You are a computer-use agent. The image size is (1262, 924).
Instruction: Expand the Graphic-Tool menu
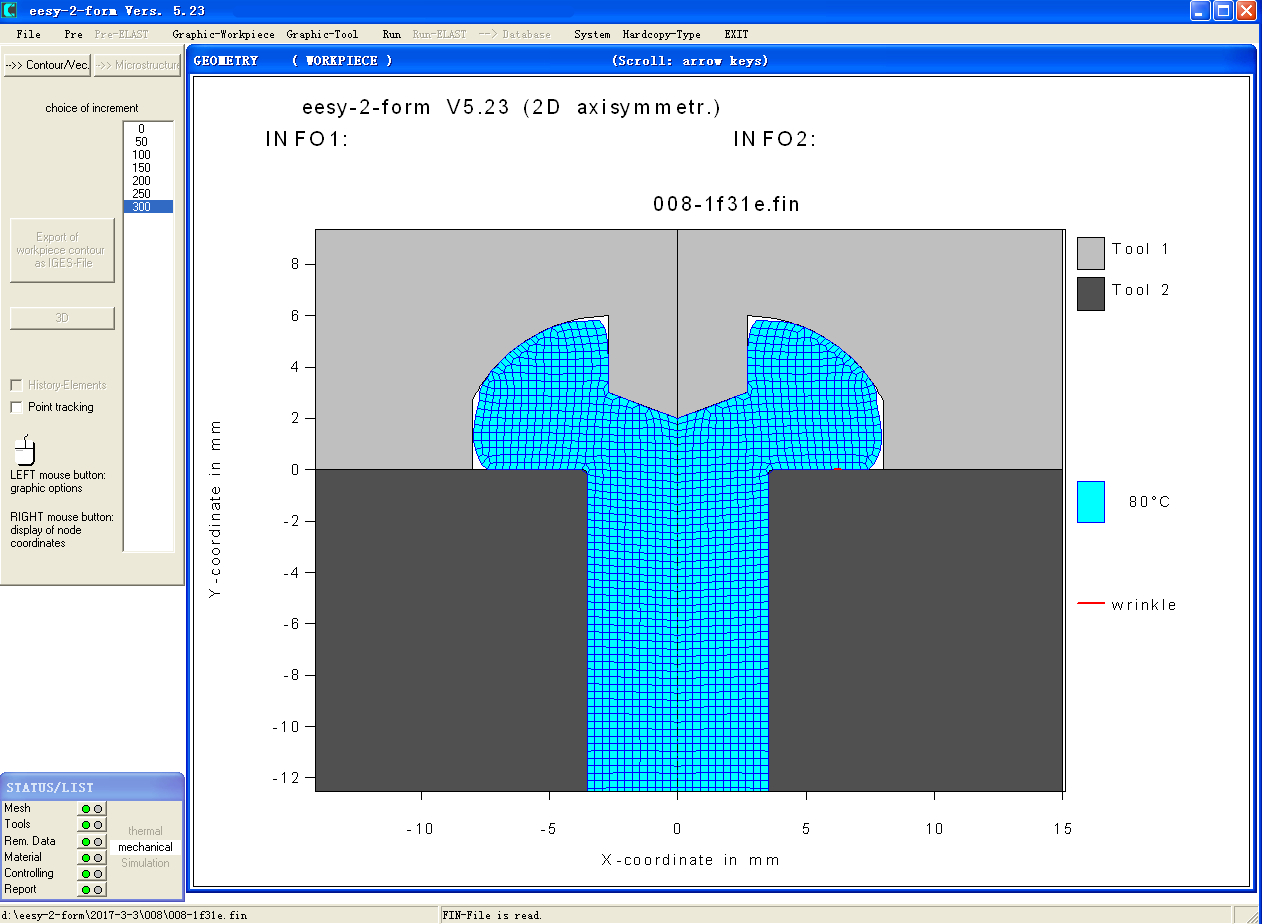(322, 34)
